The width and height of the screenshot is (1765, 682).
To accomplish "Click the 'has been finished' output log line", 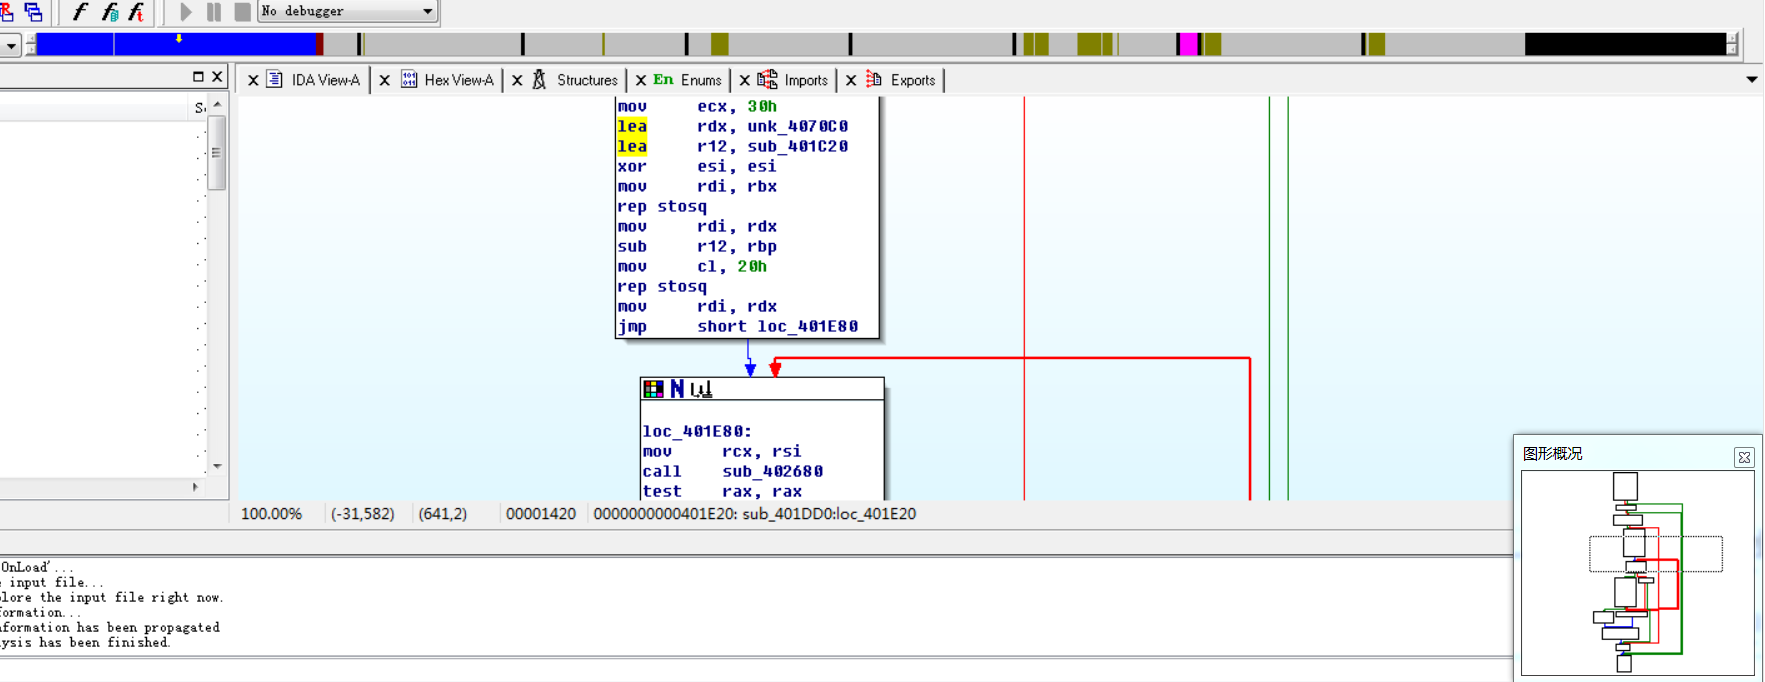I will click(85, 643).
